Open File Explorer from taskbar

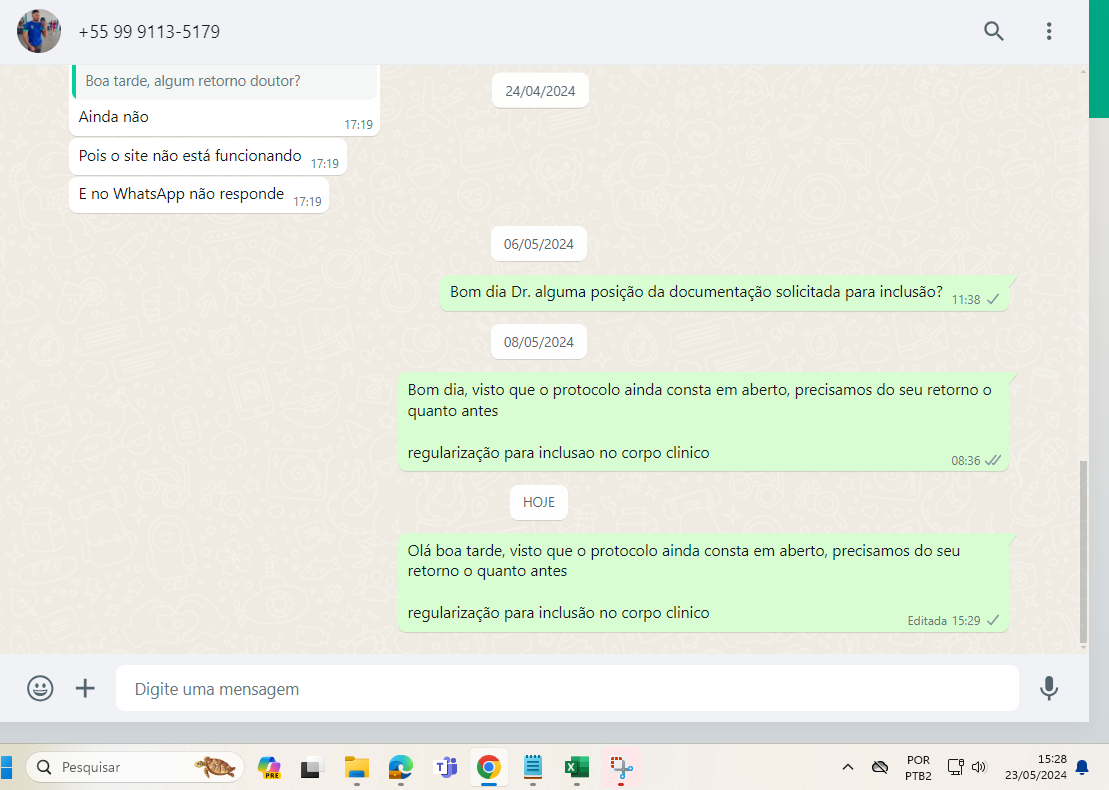point(357,767)
